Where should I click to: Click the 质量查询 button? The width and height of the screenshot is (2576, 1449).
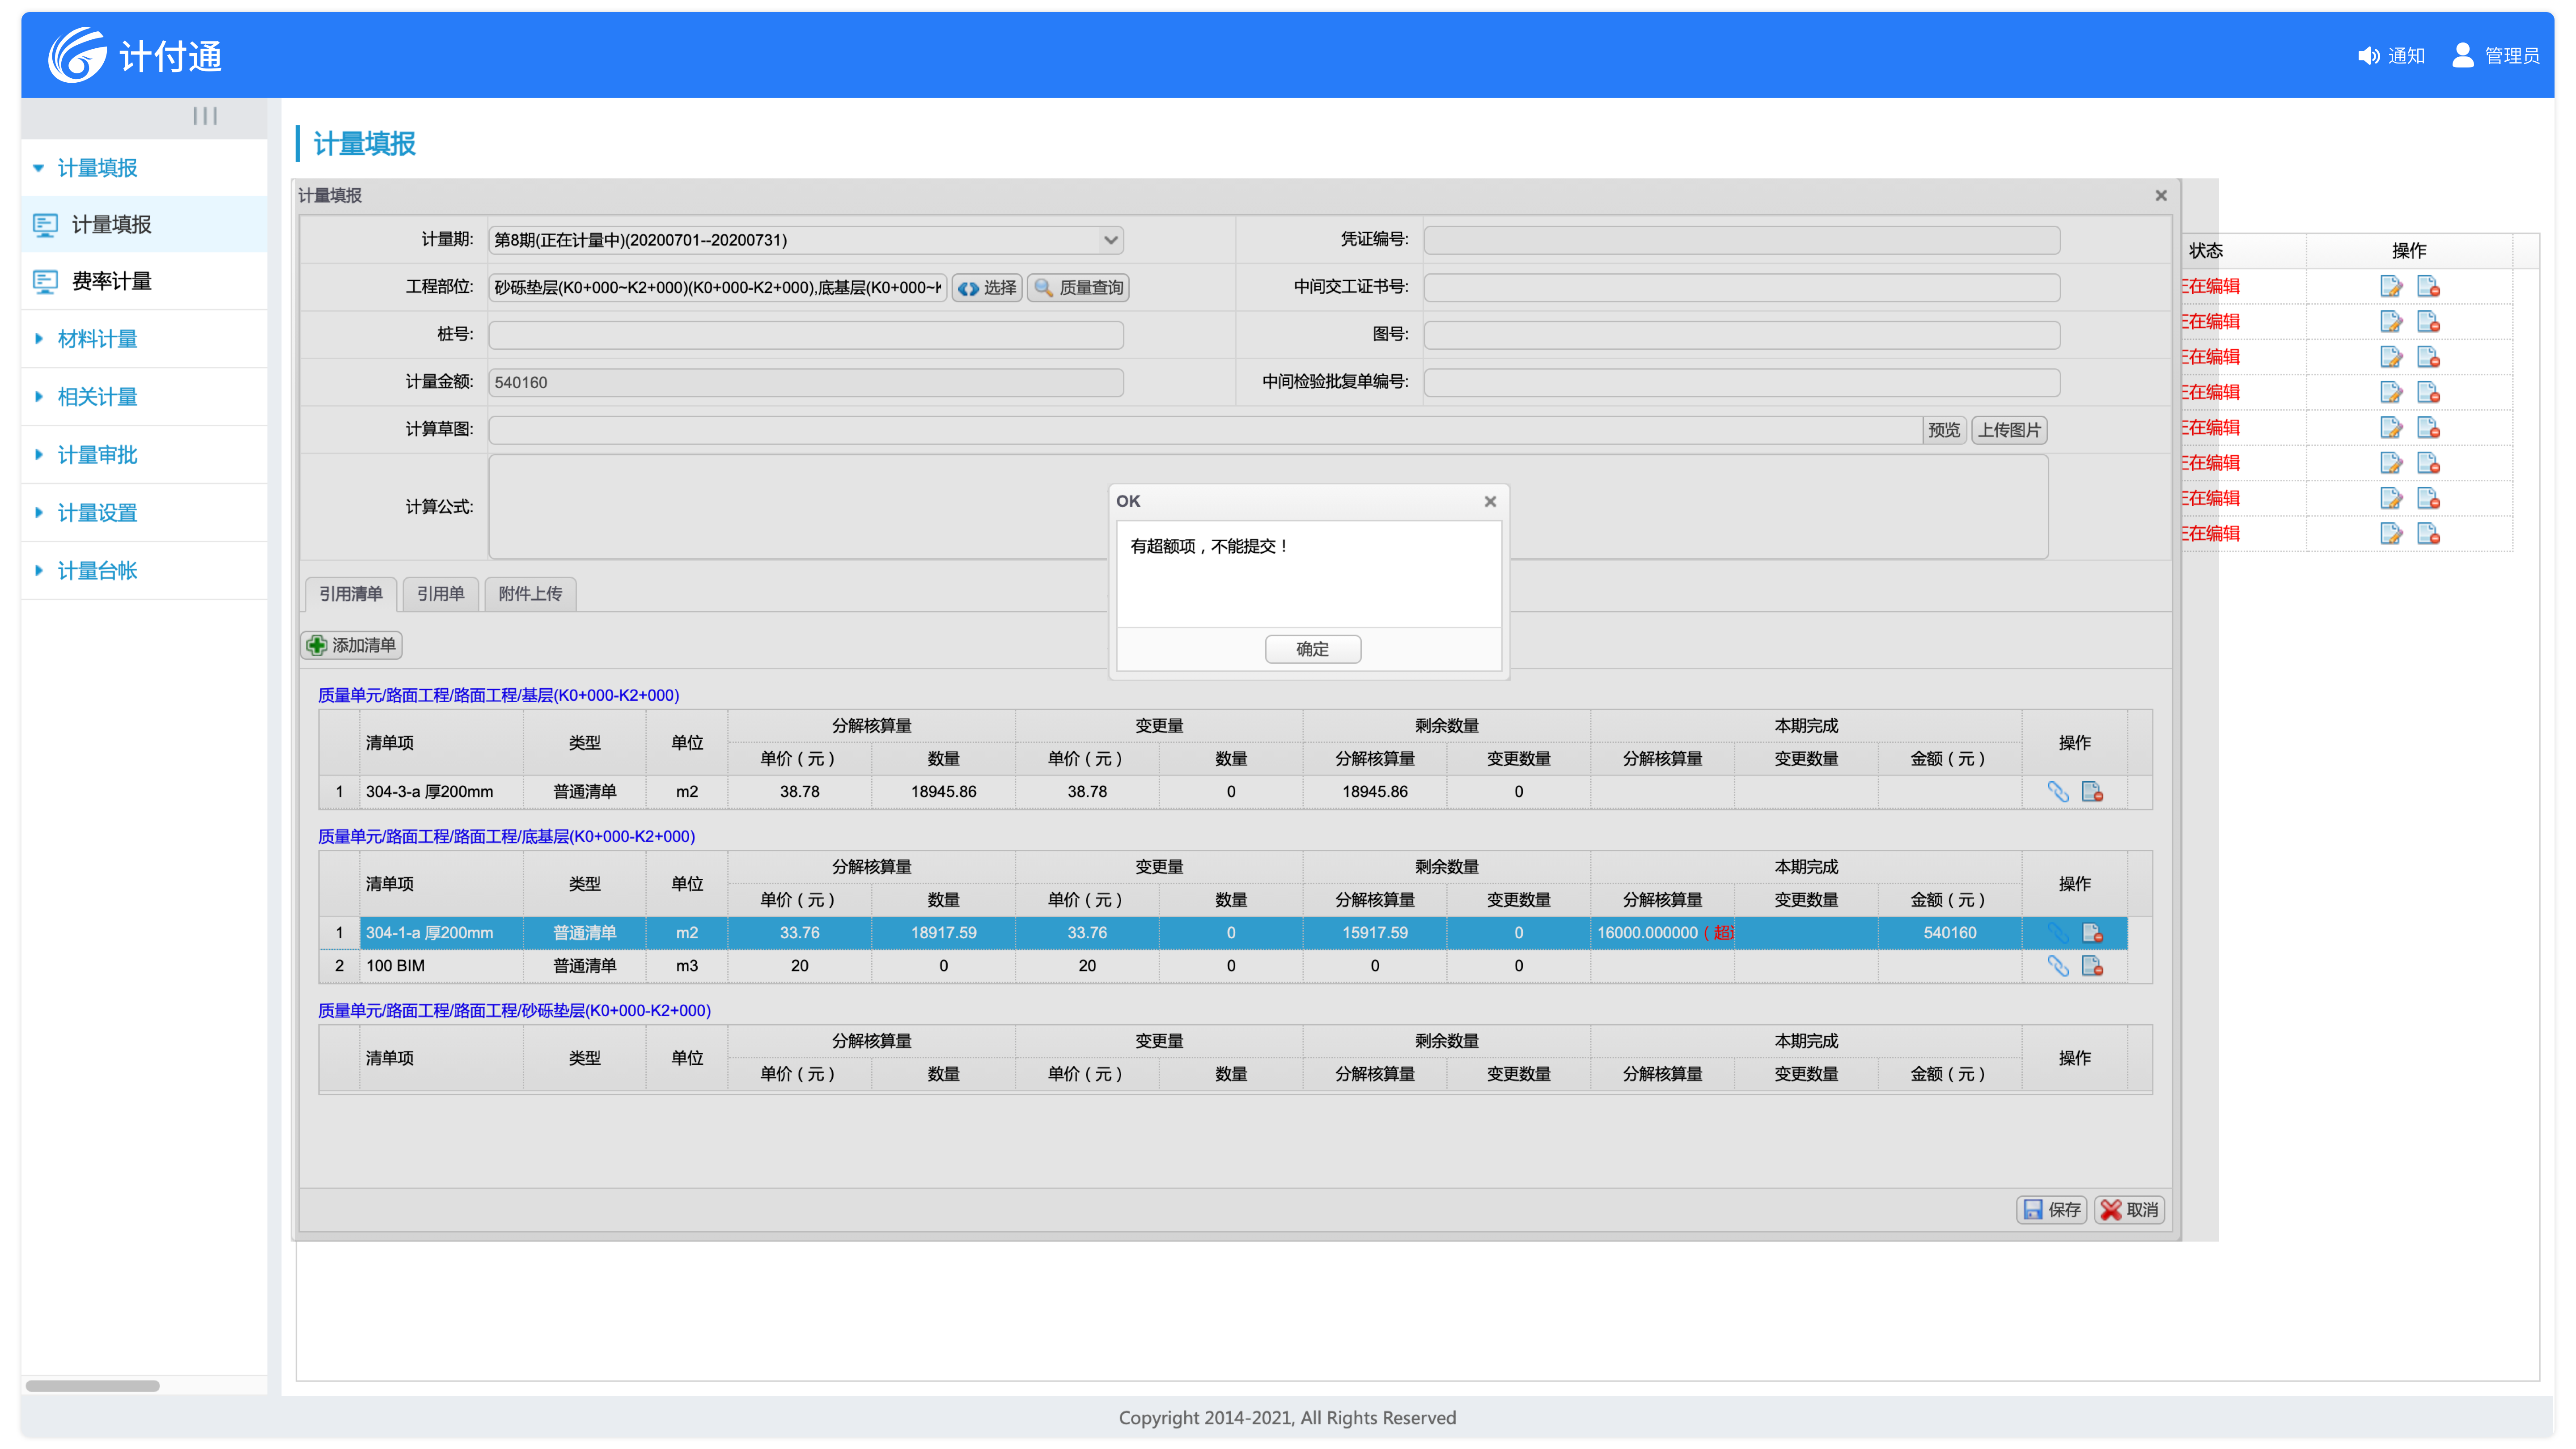pos(1078,288)
